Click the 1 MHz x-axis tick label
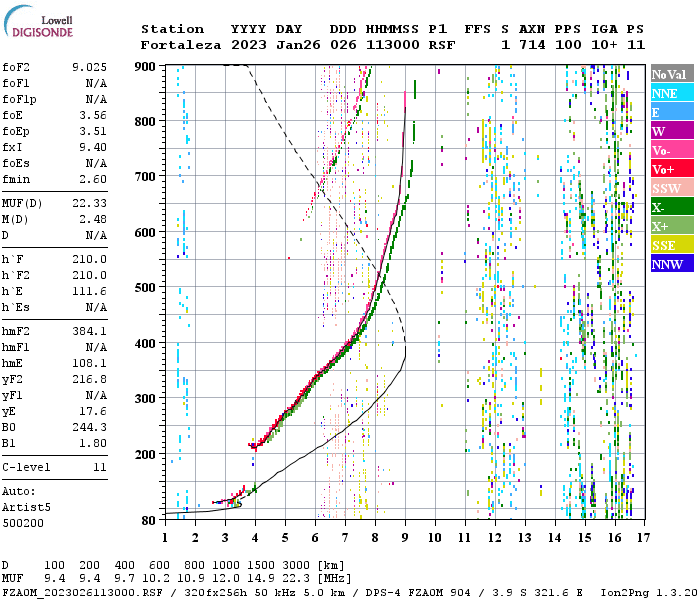Image resolution: width=700 pixels, height=600 pixels. [165, 538]
